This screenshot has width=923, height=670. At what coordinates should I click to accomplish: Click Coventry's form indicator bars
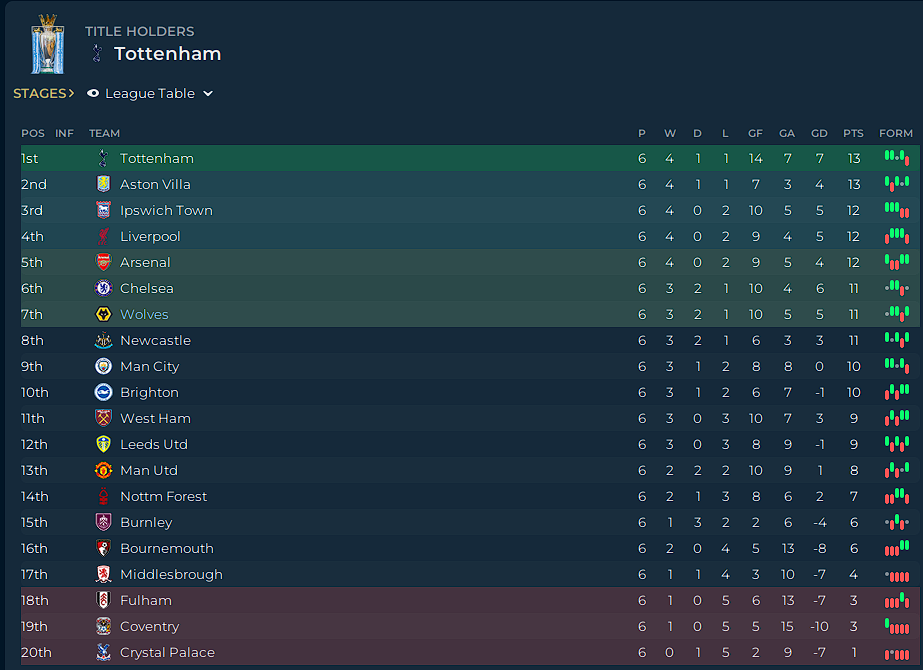click(x=897, y=626)
